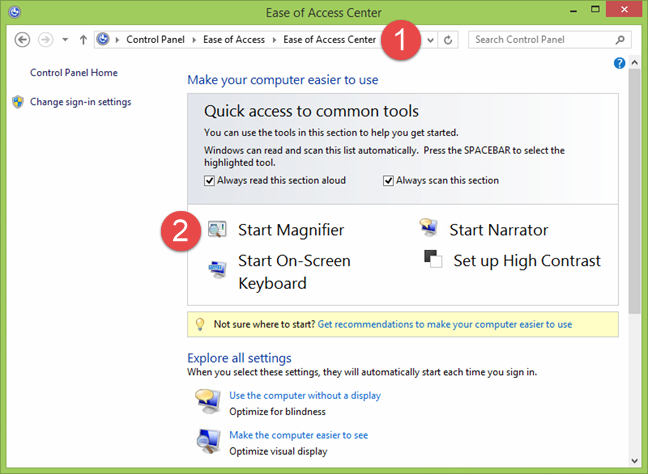Click the Back navigation arrow
This screenshot has width=648, height=474.
tap(22, 40)
